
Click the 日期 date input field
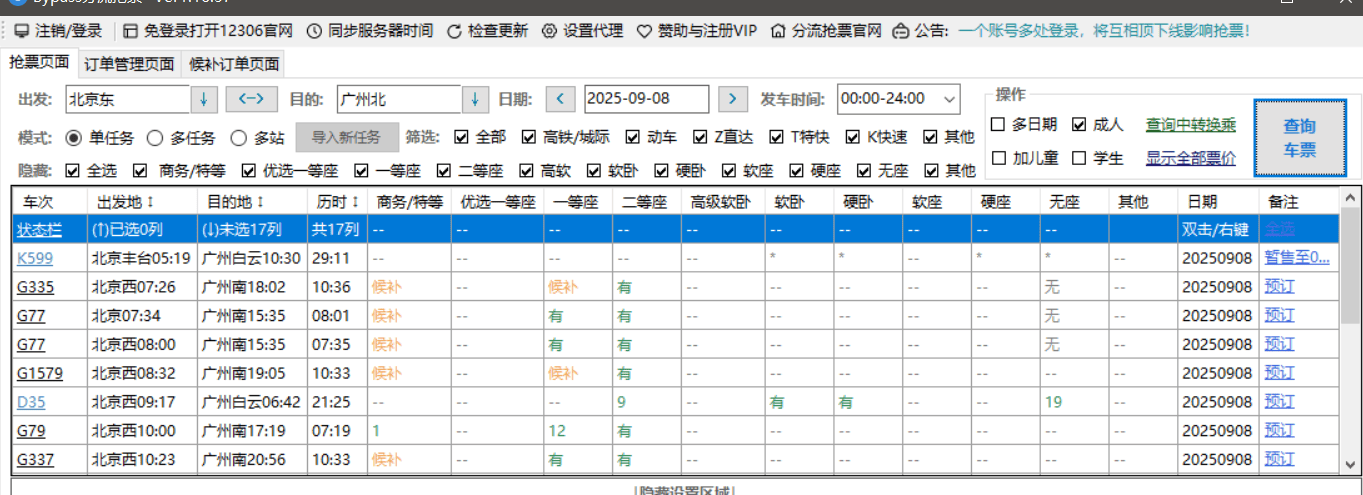[x=646, y=99]
